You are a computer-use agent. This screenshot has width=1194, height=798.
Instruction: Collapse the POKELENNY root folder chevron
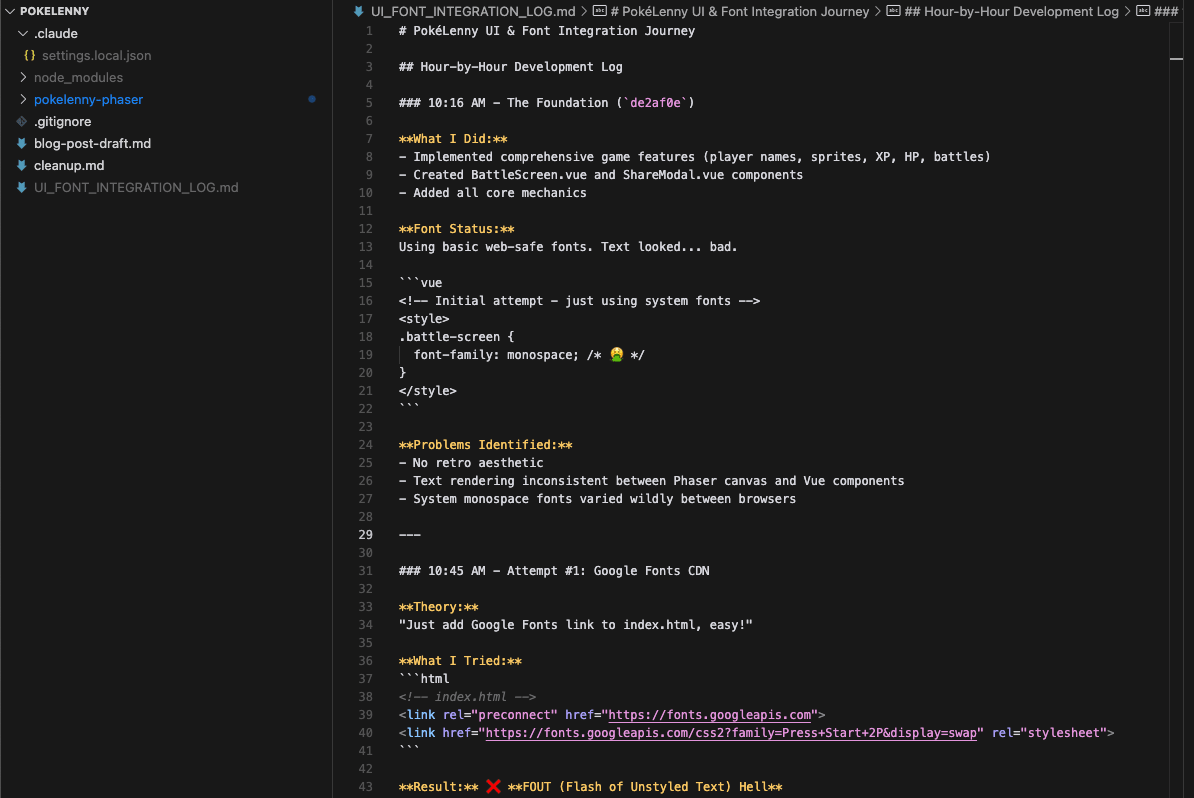tap(9, 11)
